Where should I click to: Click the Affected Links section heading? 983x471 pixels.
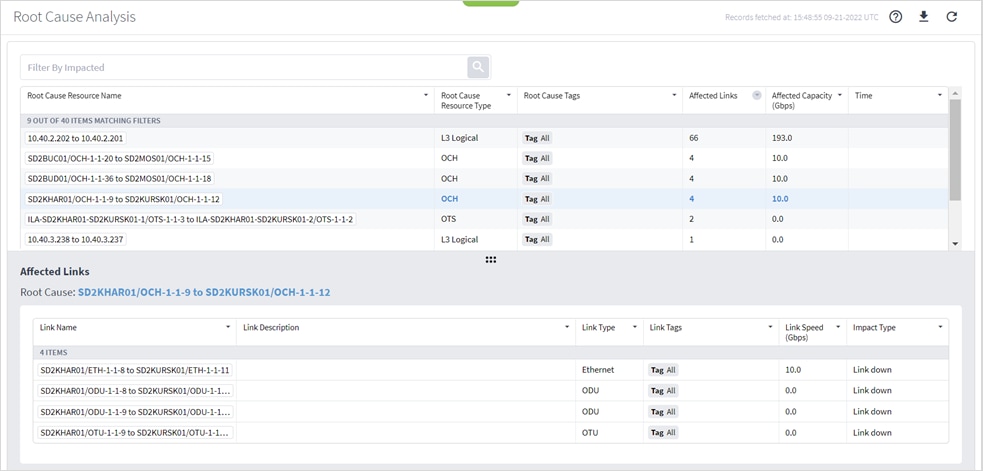(x=55, y=272)
